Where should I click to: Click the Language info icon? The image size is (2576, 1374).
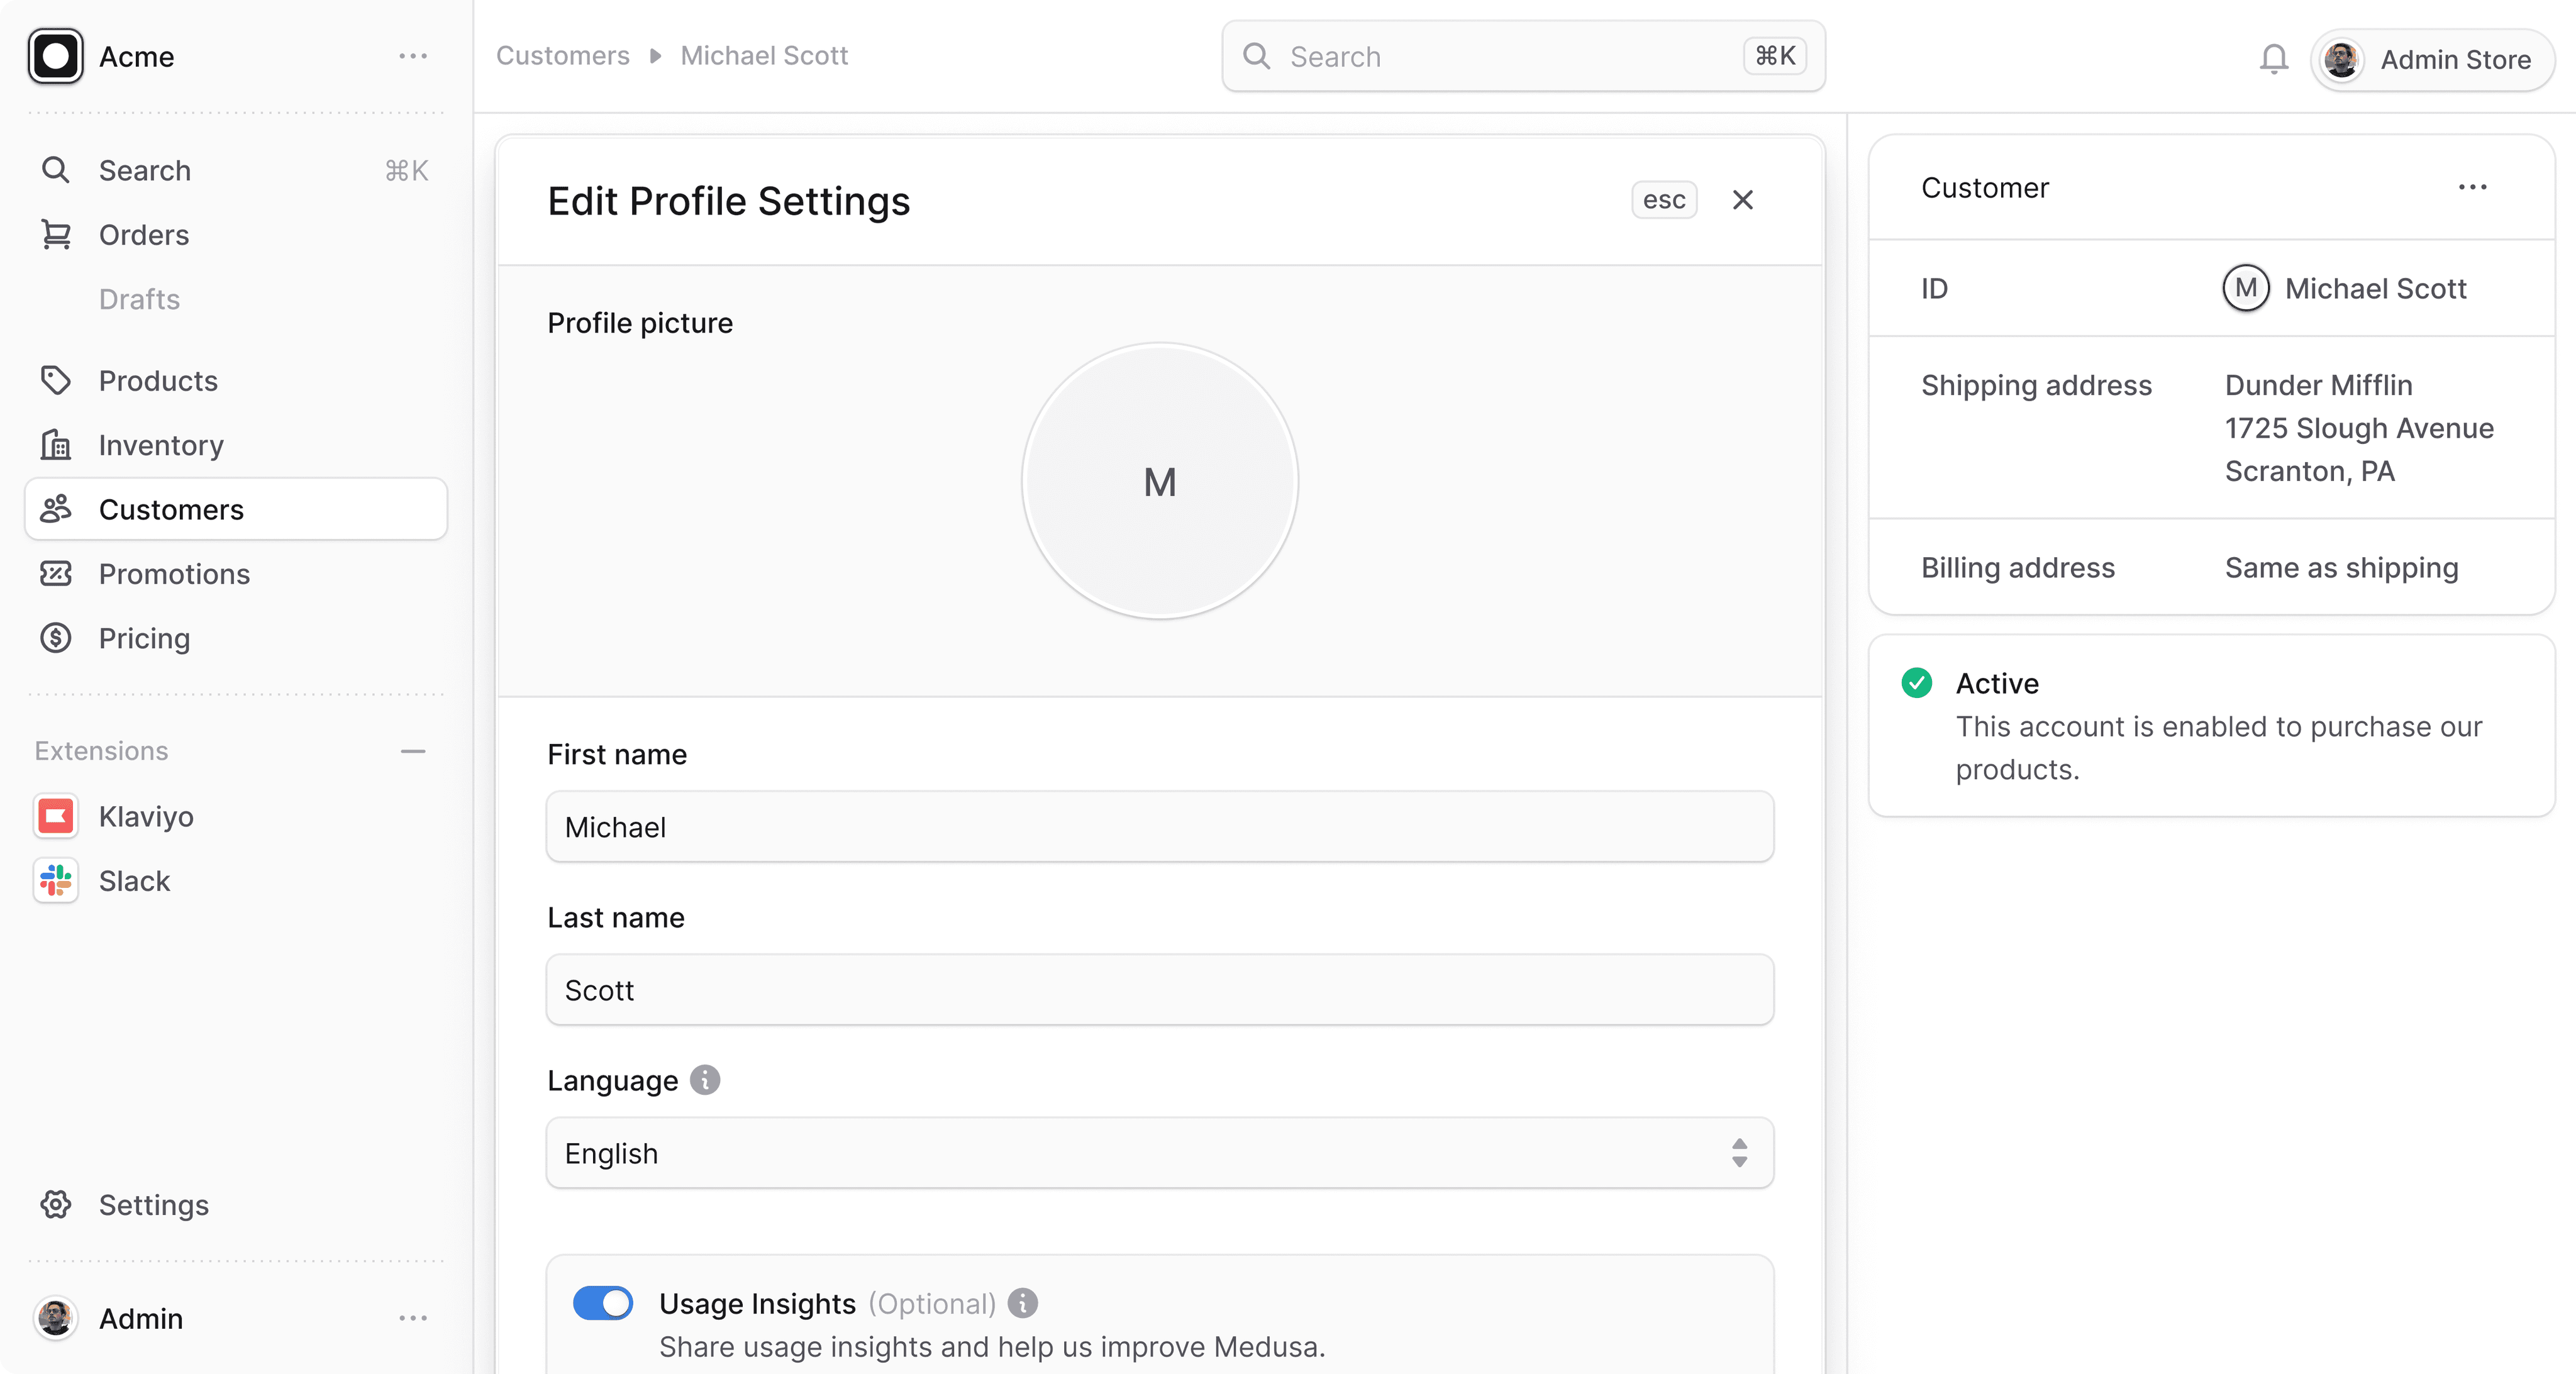[705, 1080]
